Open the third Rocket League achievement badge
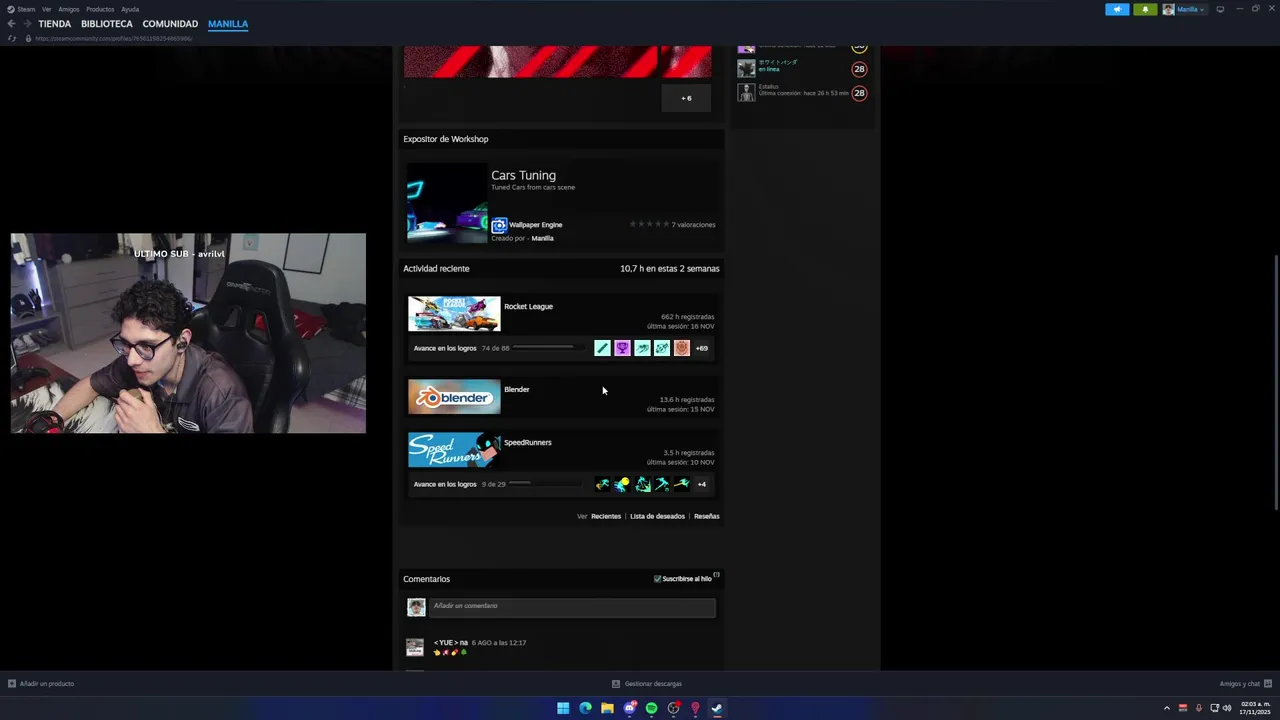Viewport: 1280px width, 720px height. (x=642, y=348)
